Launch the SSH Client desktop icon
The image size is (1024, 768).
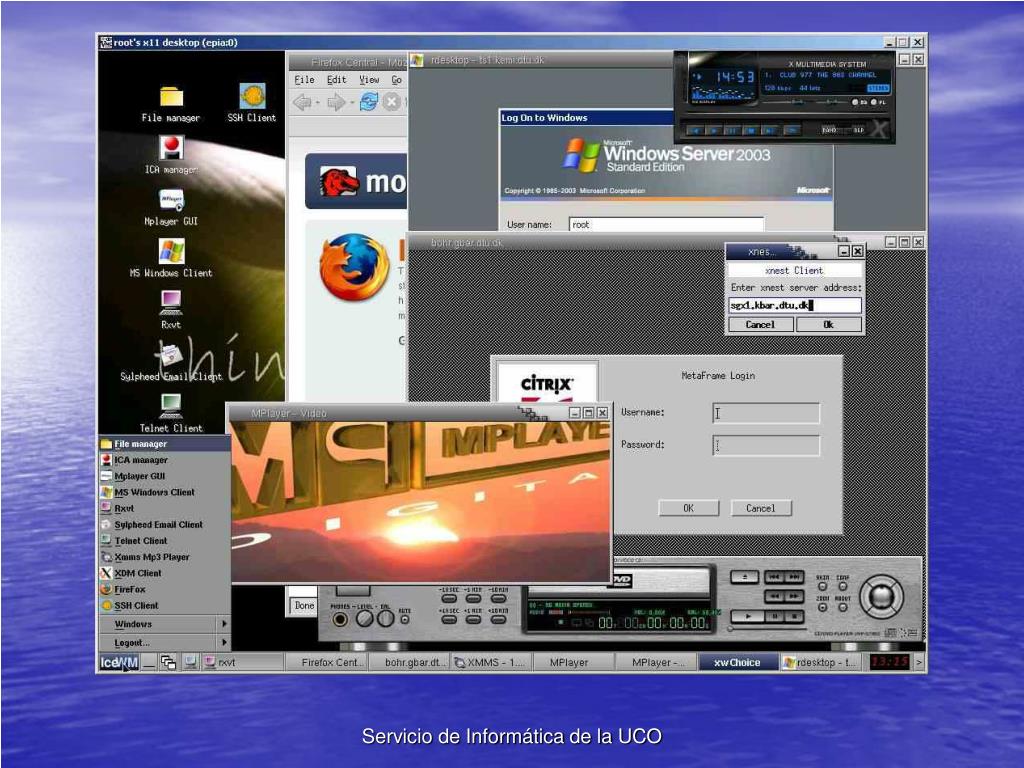251,103
